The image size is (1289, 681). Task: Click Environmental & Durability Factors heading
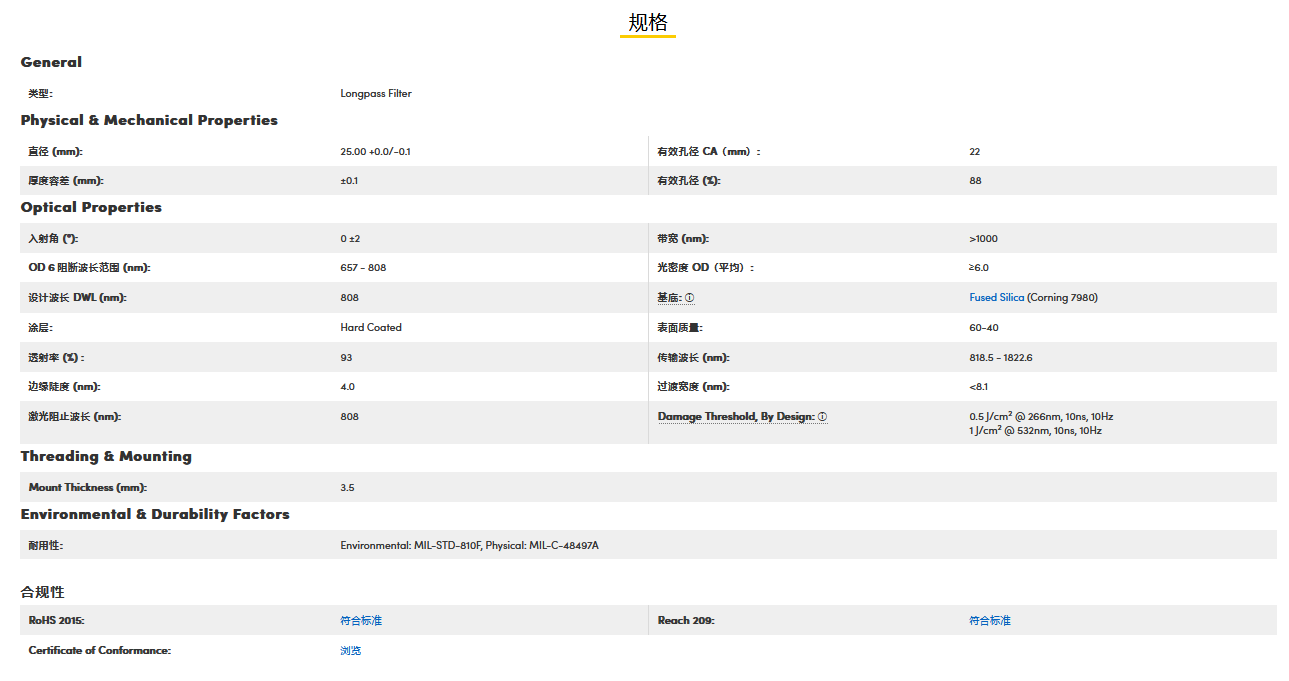(155, 514)
